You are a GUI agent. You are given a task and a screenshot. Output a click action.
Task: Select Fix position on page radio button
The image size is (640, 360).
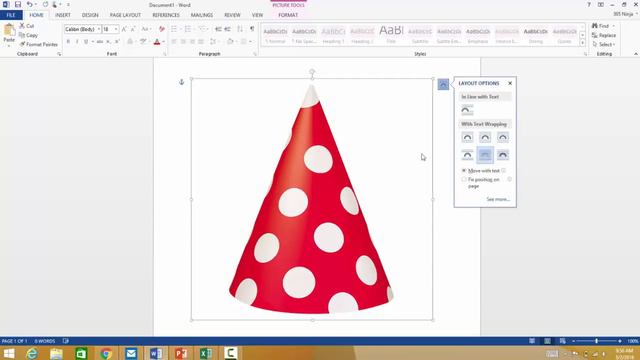(464, 180)
